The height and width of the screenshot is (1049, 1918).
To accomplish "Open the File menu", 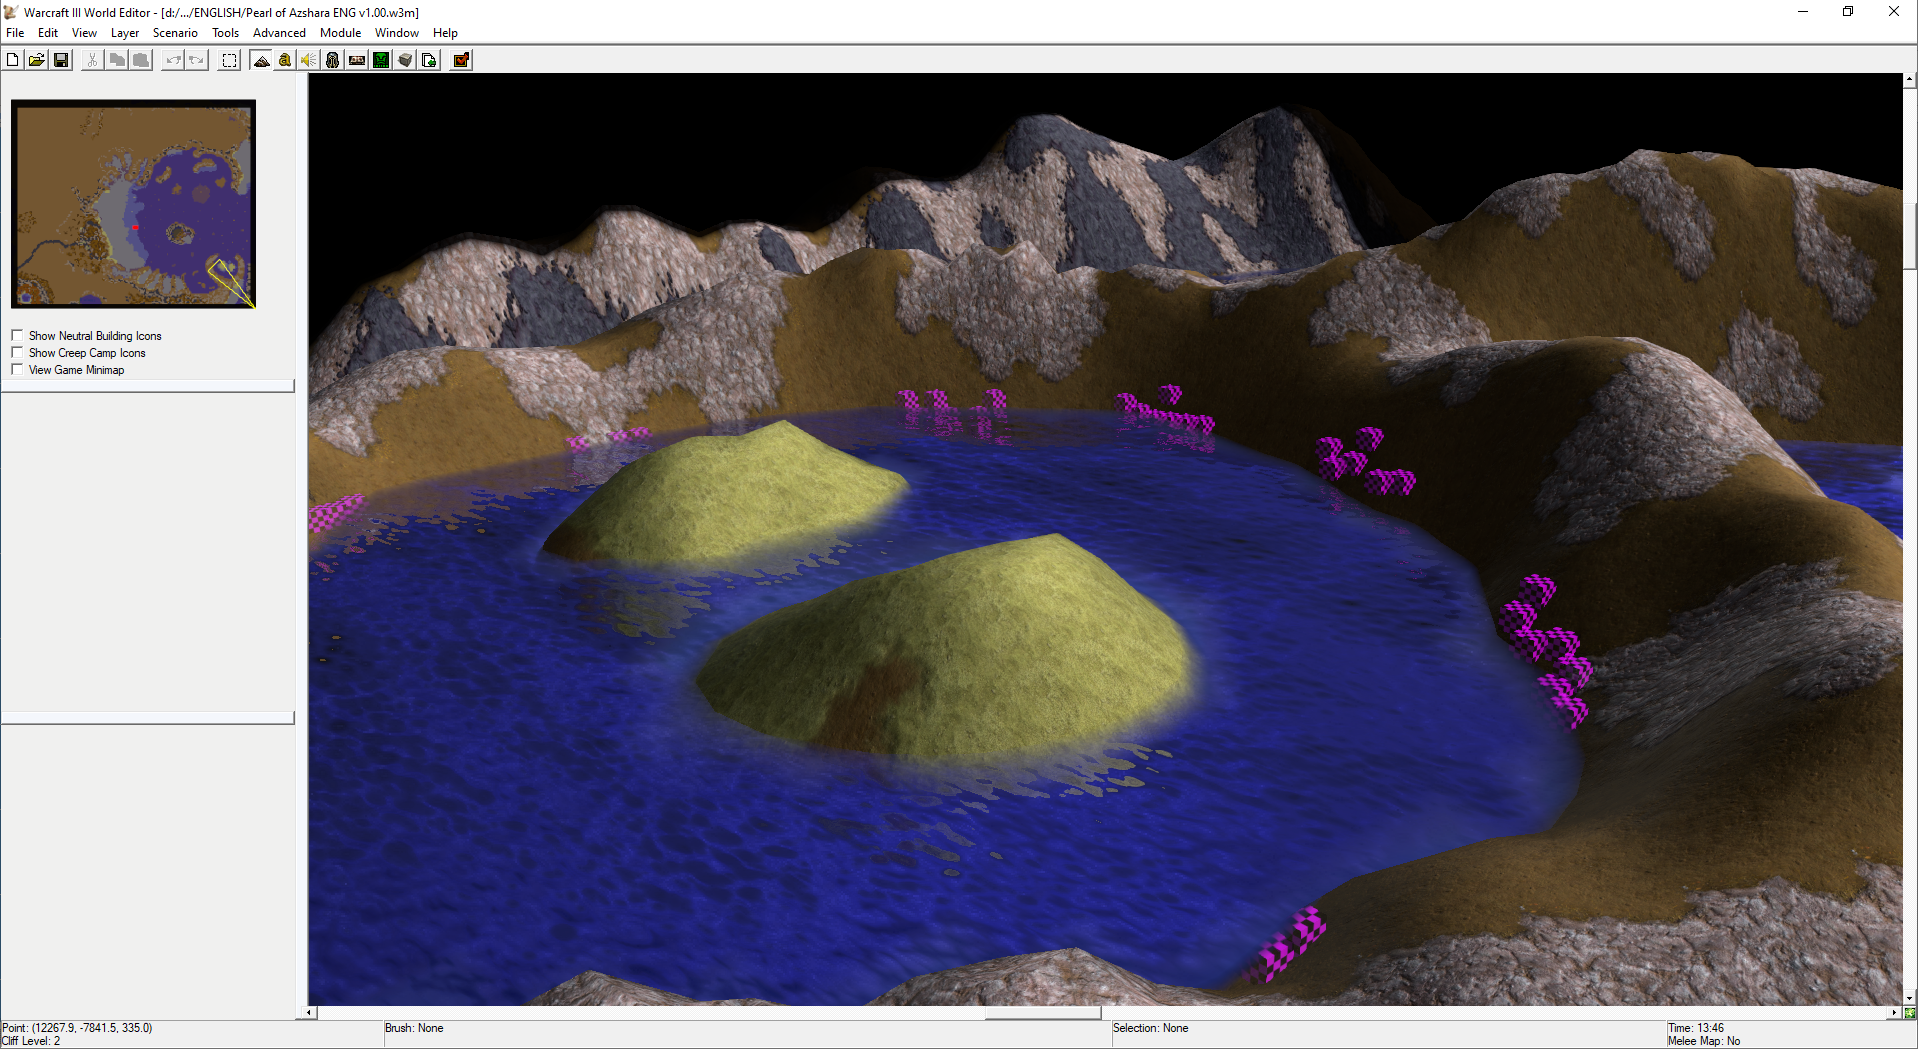I will (x=15, y=33).
